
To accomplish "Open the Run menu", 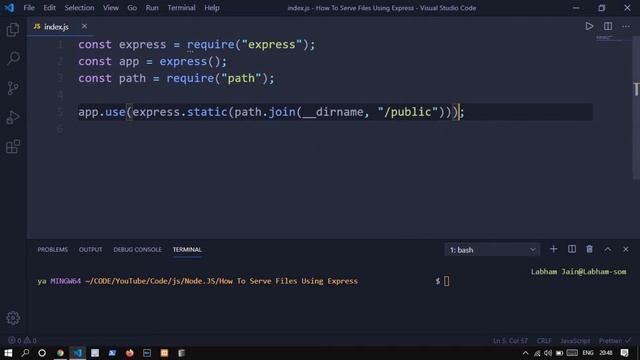I will tap(152, 8).
